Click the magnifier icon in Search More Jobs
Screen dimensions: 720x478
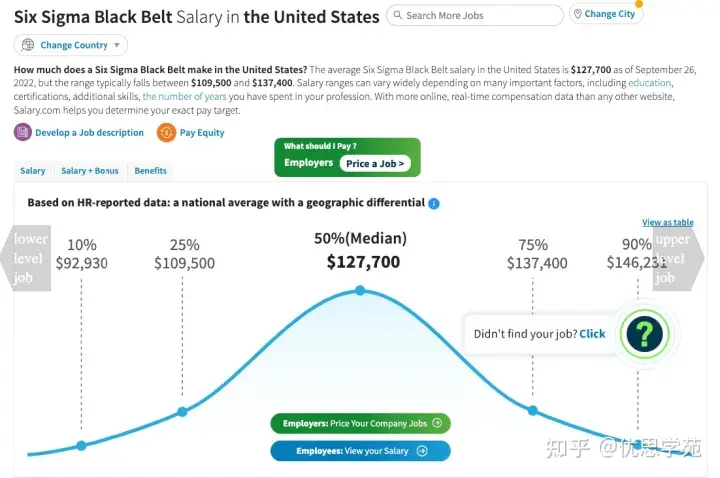(398, 15)
